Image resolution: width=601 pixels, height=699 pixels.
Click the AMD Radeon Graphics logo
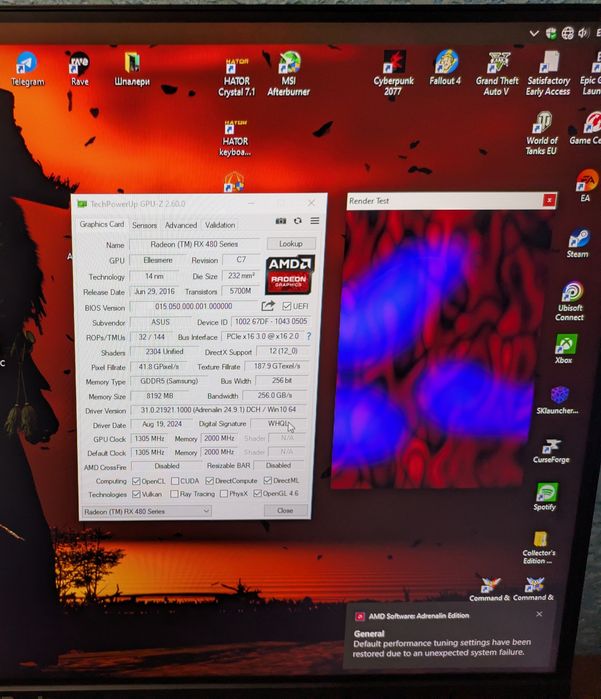pyautogui.click(x=290, y=274)
